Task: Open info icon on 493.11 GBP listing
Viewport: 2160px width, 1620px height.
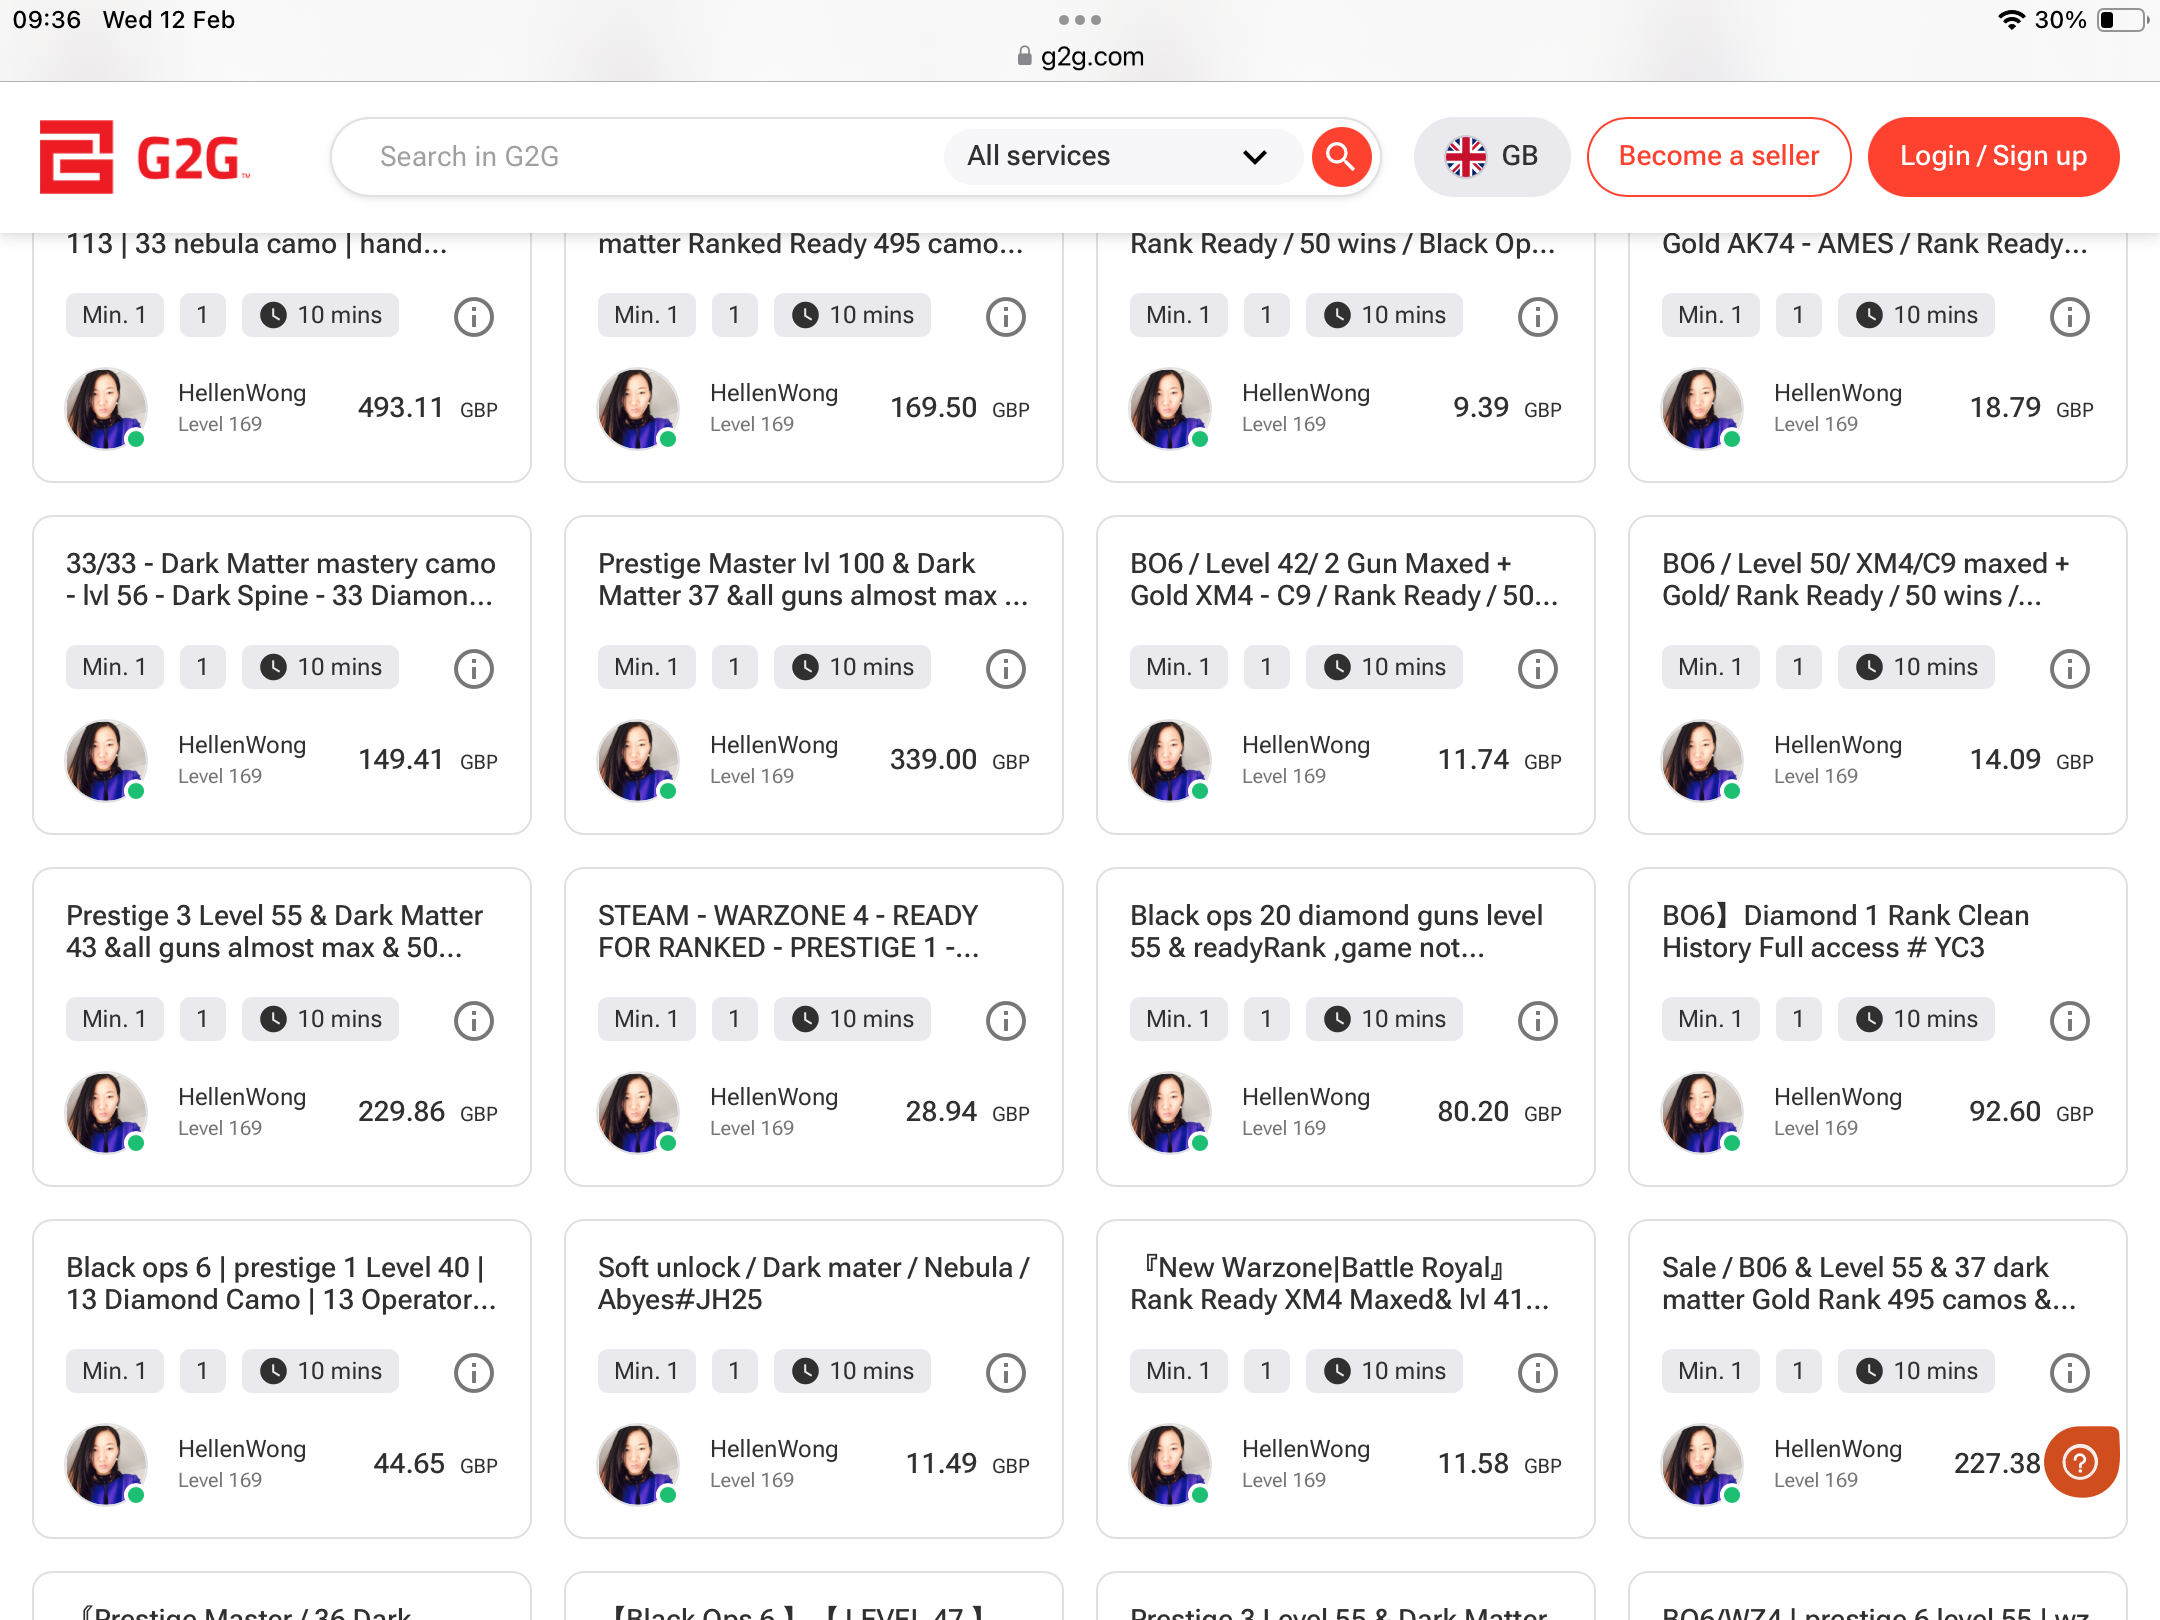Action: (474, 317)
